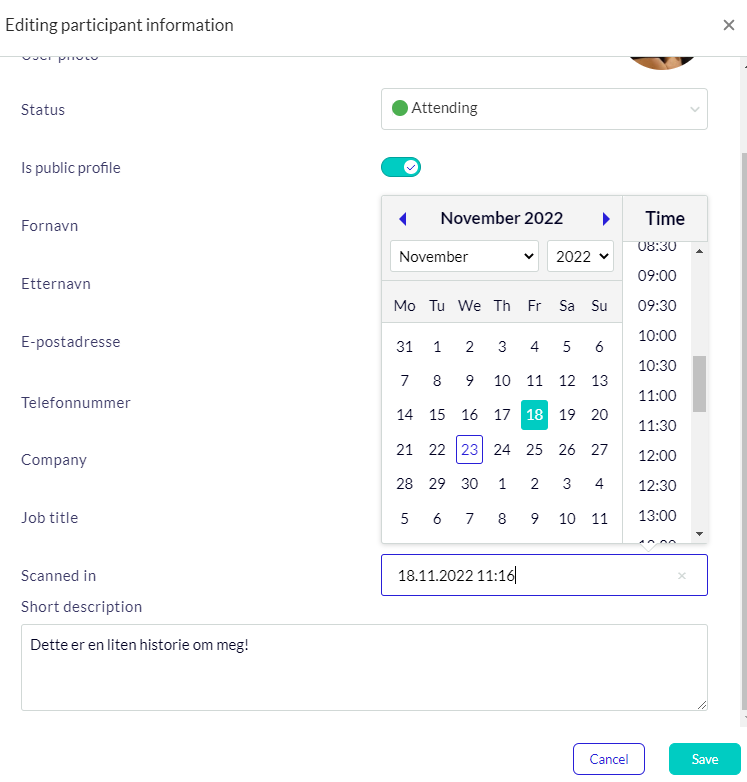
Task: Go to previous month in calendar
Action: pos(402,219)
